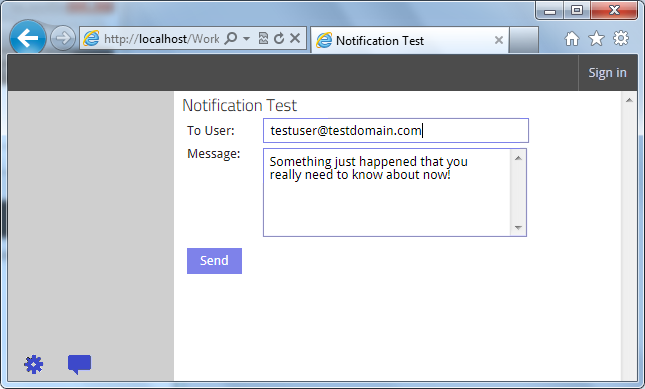
Task: Click the page scrollbar up arrow
Action: [x=629, y=100]
